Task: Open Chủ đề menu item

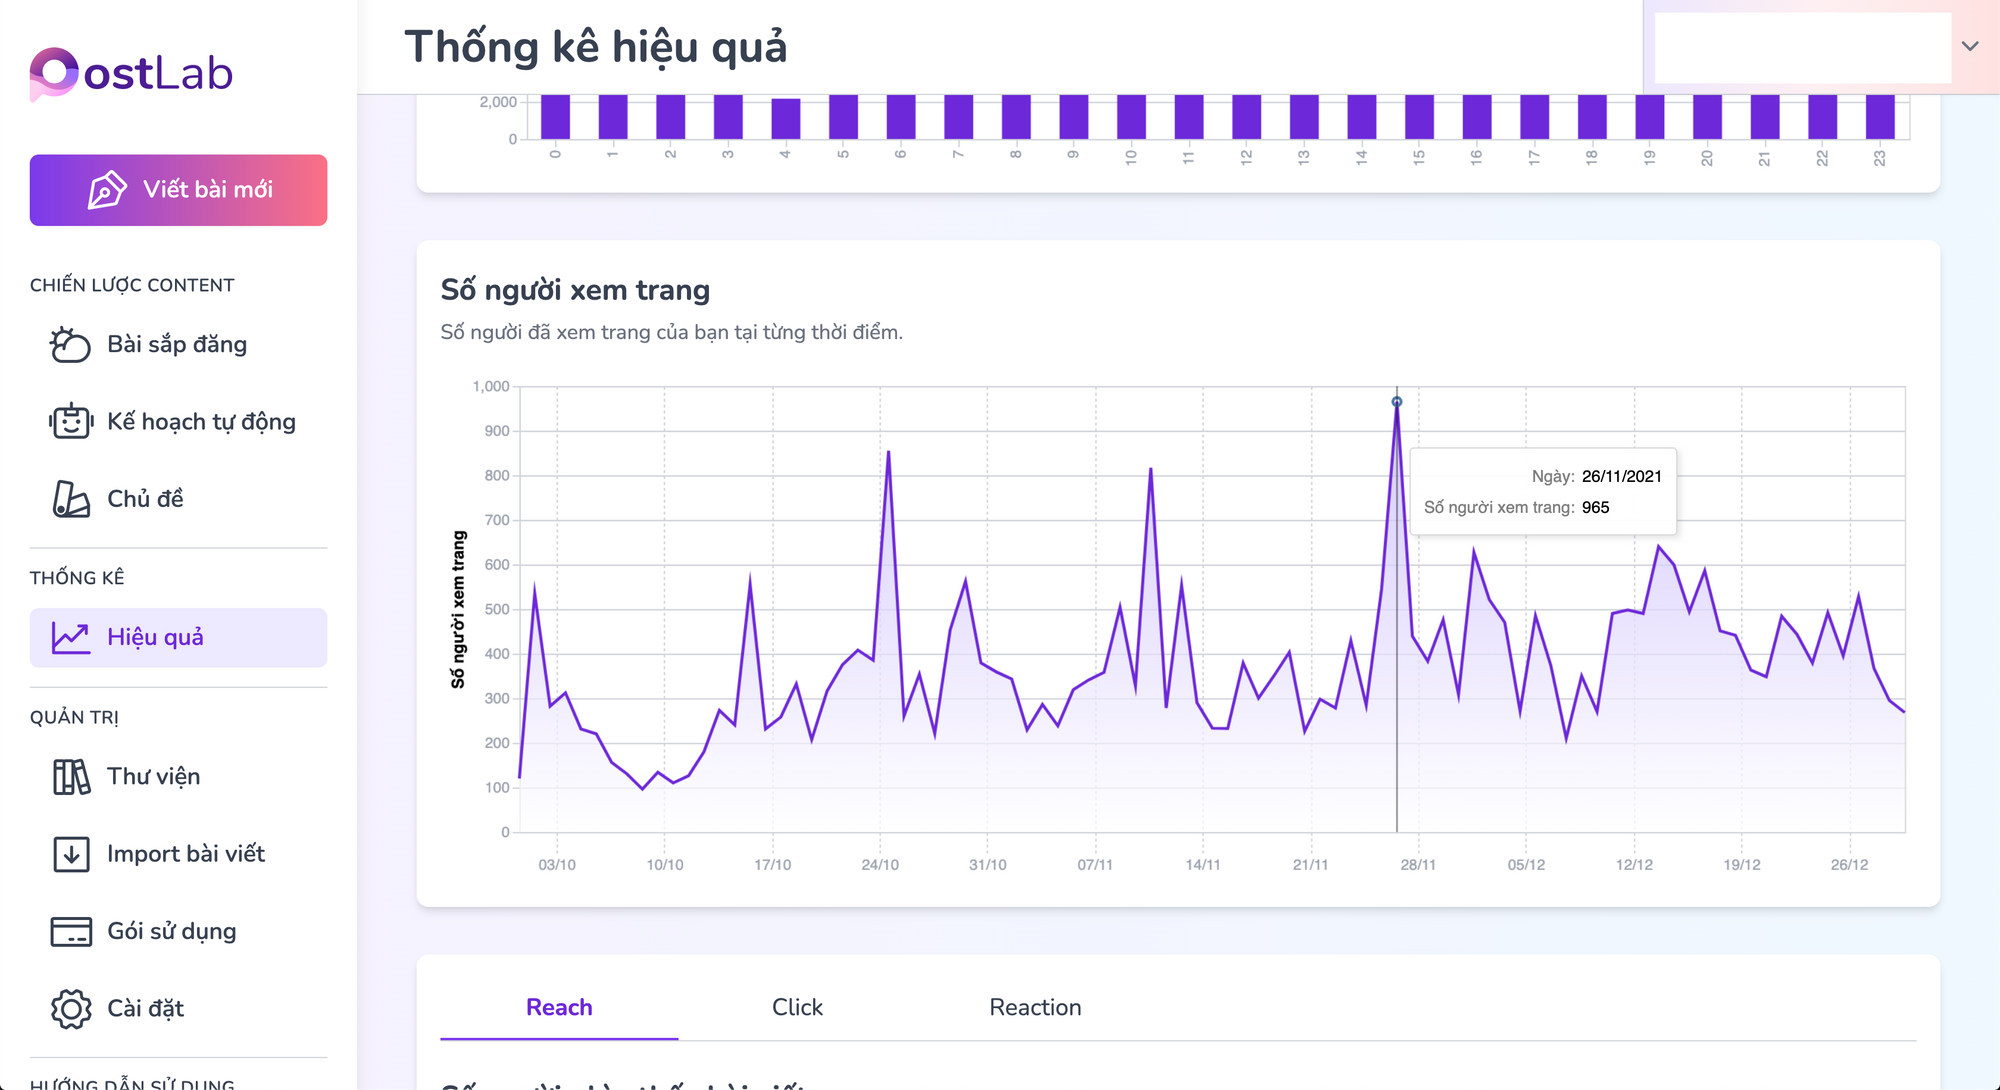Action: pyautogui.click(x=178, y=499)
